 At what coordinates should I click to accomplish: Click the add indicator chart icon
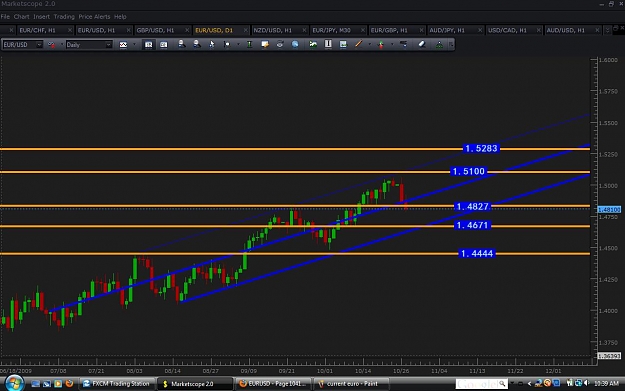pos(313,45)
